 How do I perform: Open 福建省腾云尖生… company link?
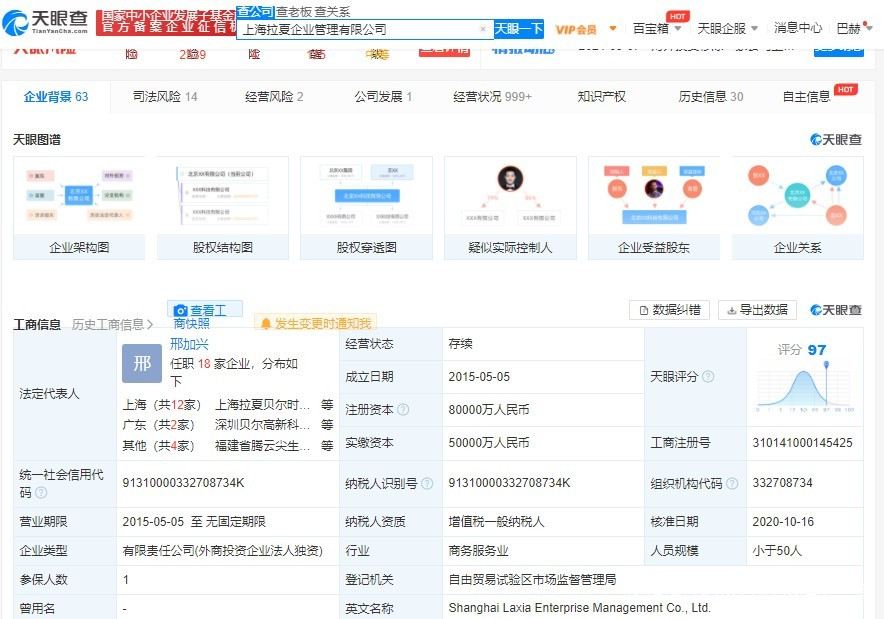tap(263, 446)
